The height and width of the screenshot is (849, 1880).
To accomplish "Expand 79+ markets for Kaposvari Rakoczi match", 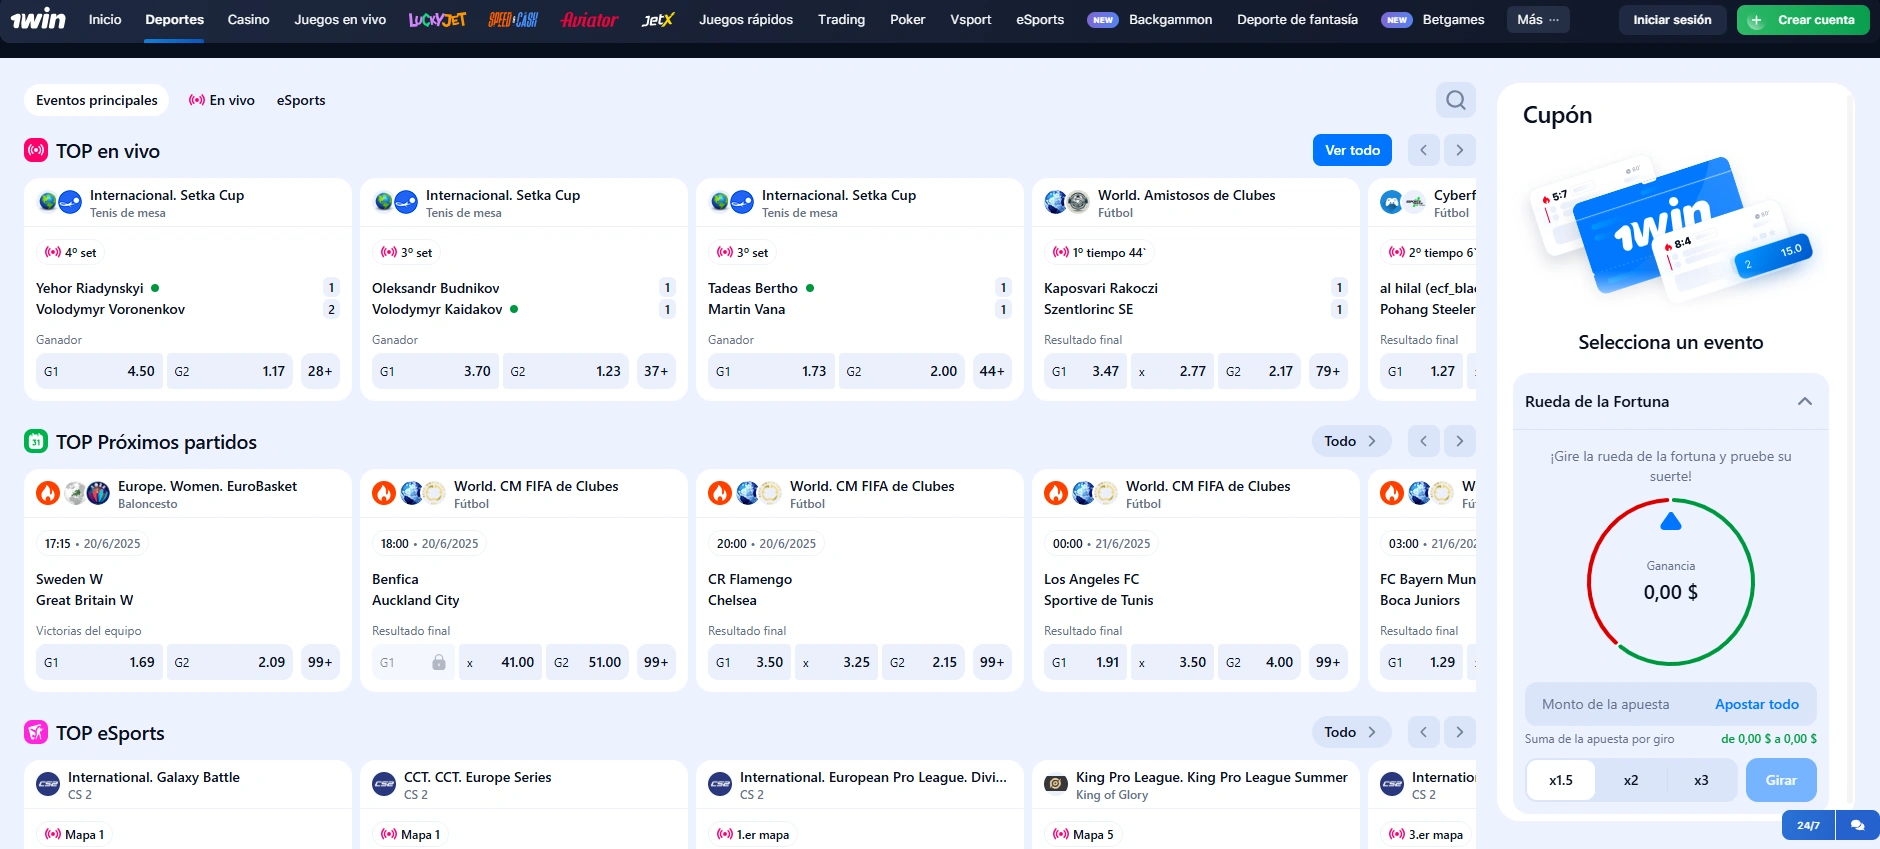I will (x=1328, y=371).
